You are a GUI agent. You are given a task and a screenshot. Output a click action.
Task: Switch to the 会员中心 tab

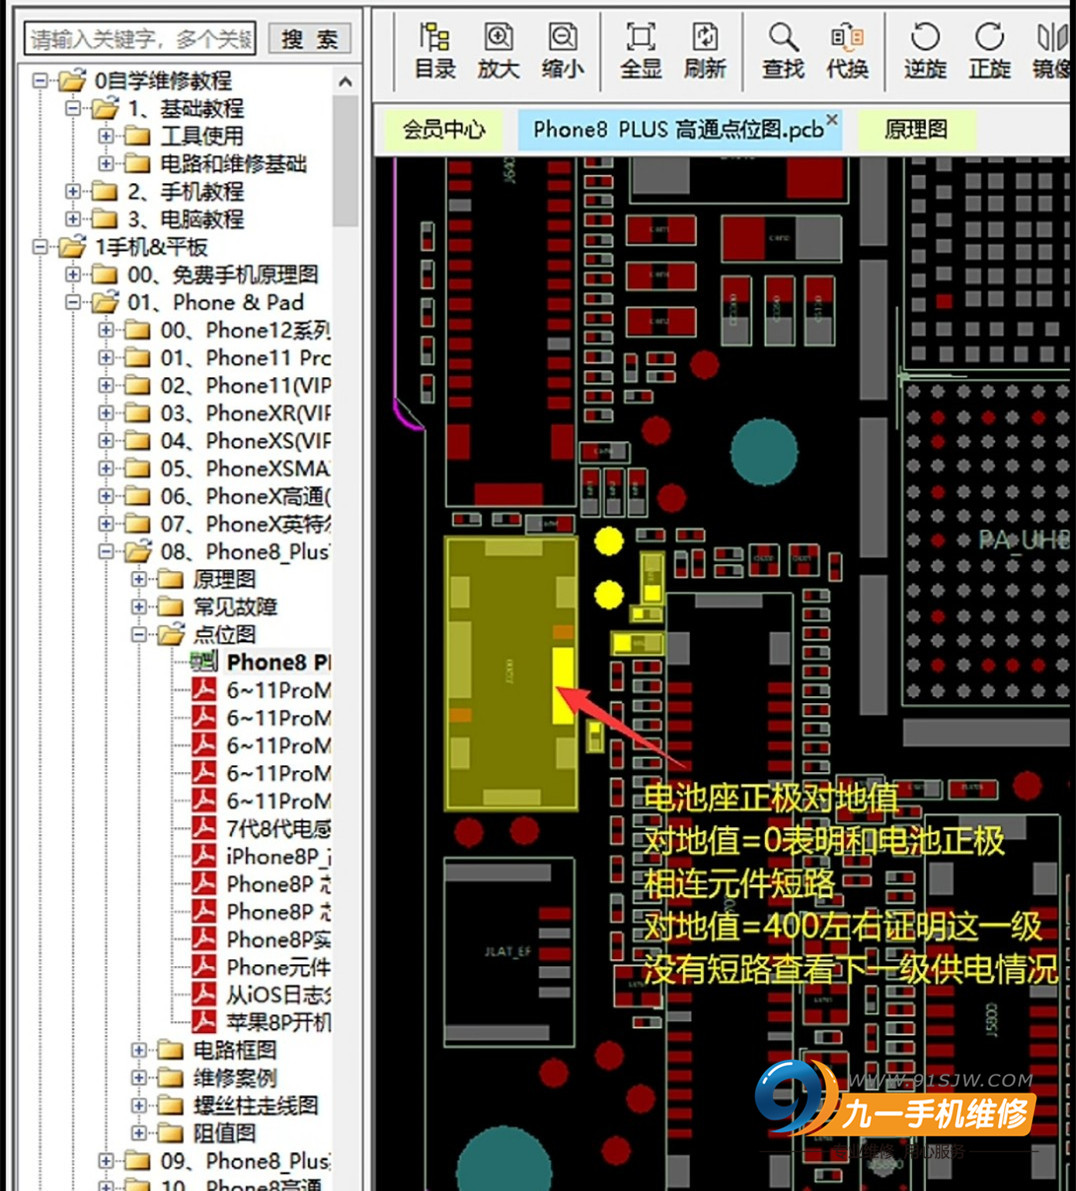(444, 130)
